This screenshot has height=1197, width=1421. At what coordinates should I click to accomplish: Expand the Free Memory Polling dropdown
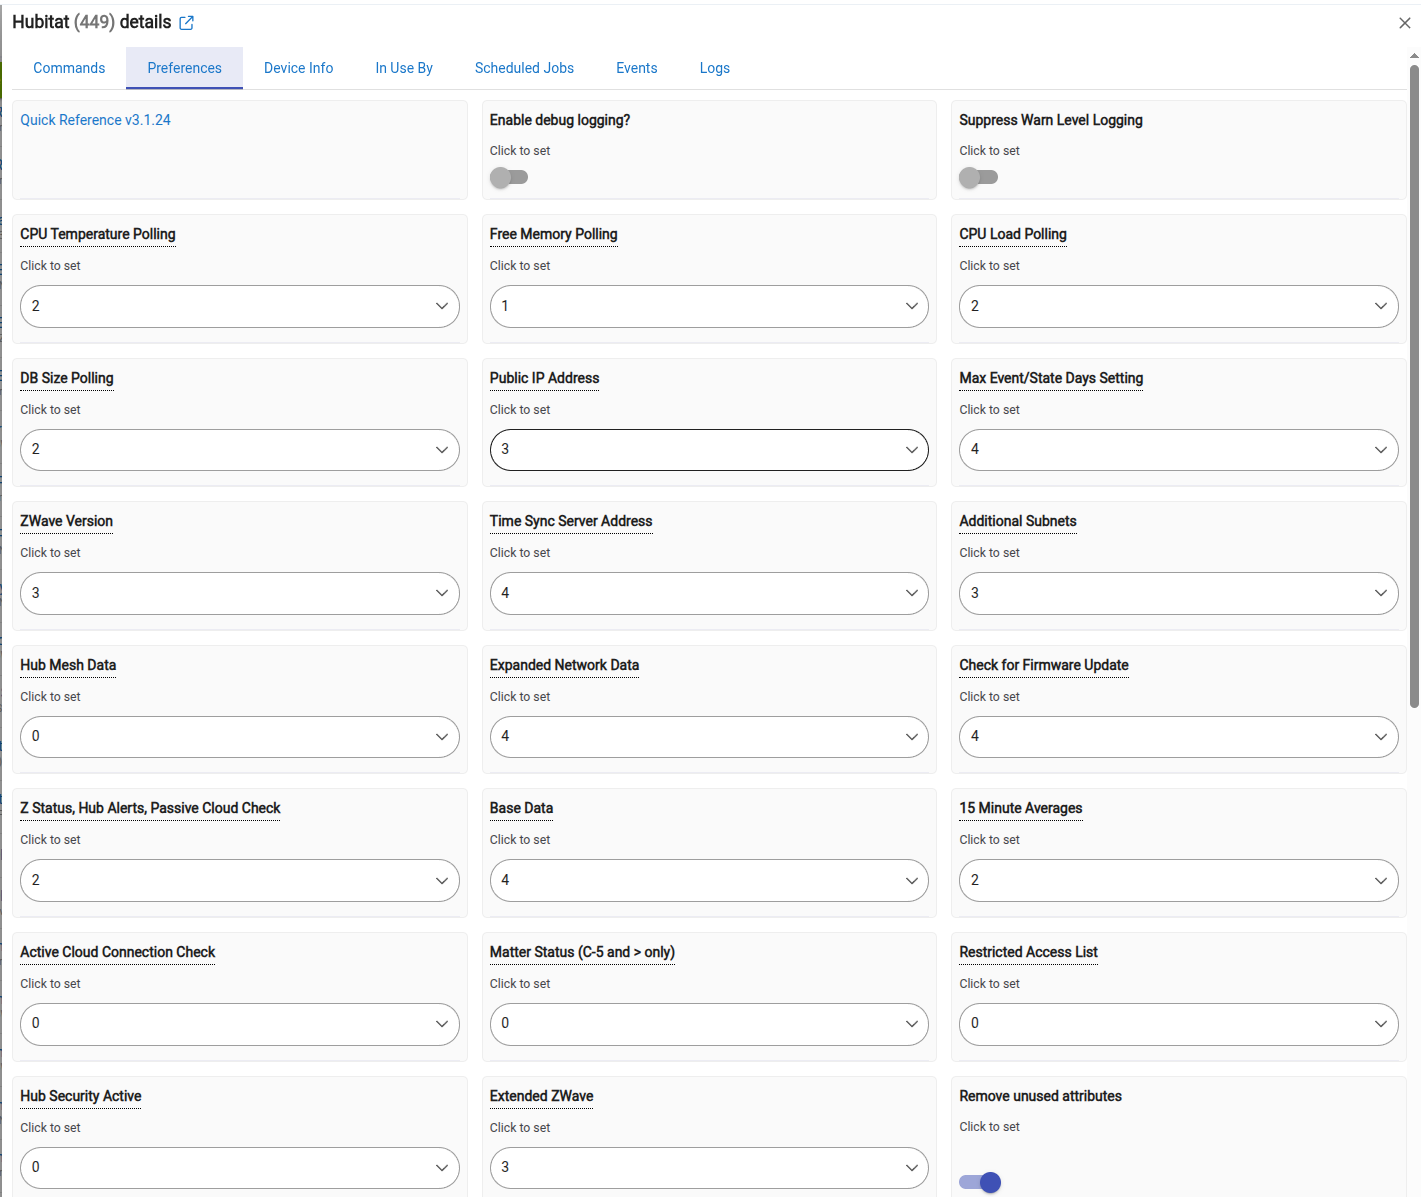click(x=708, y=306)
